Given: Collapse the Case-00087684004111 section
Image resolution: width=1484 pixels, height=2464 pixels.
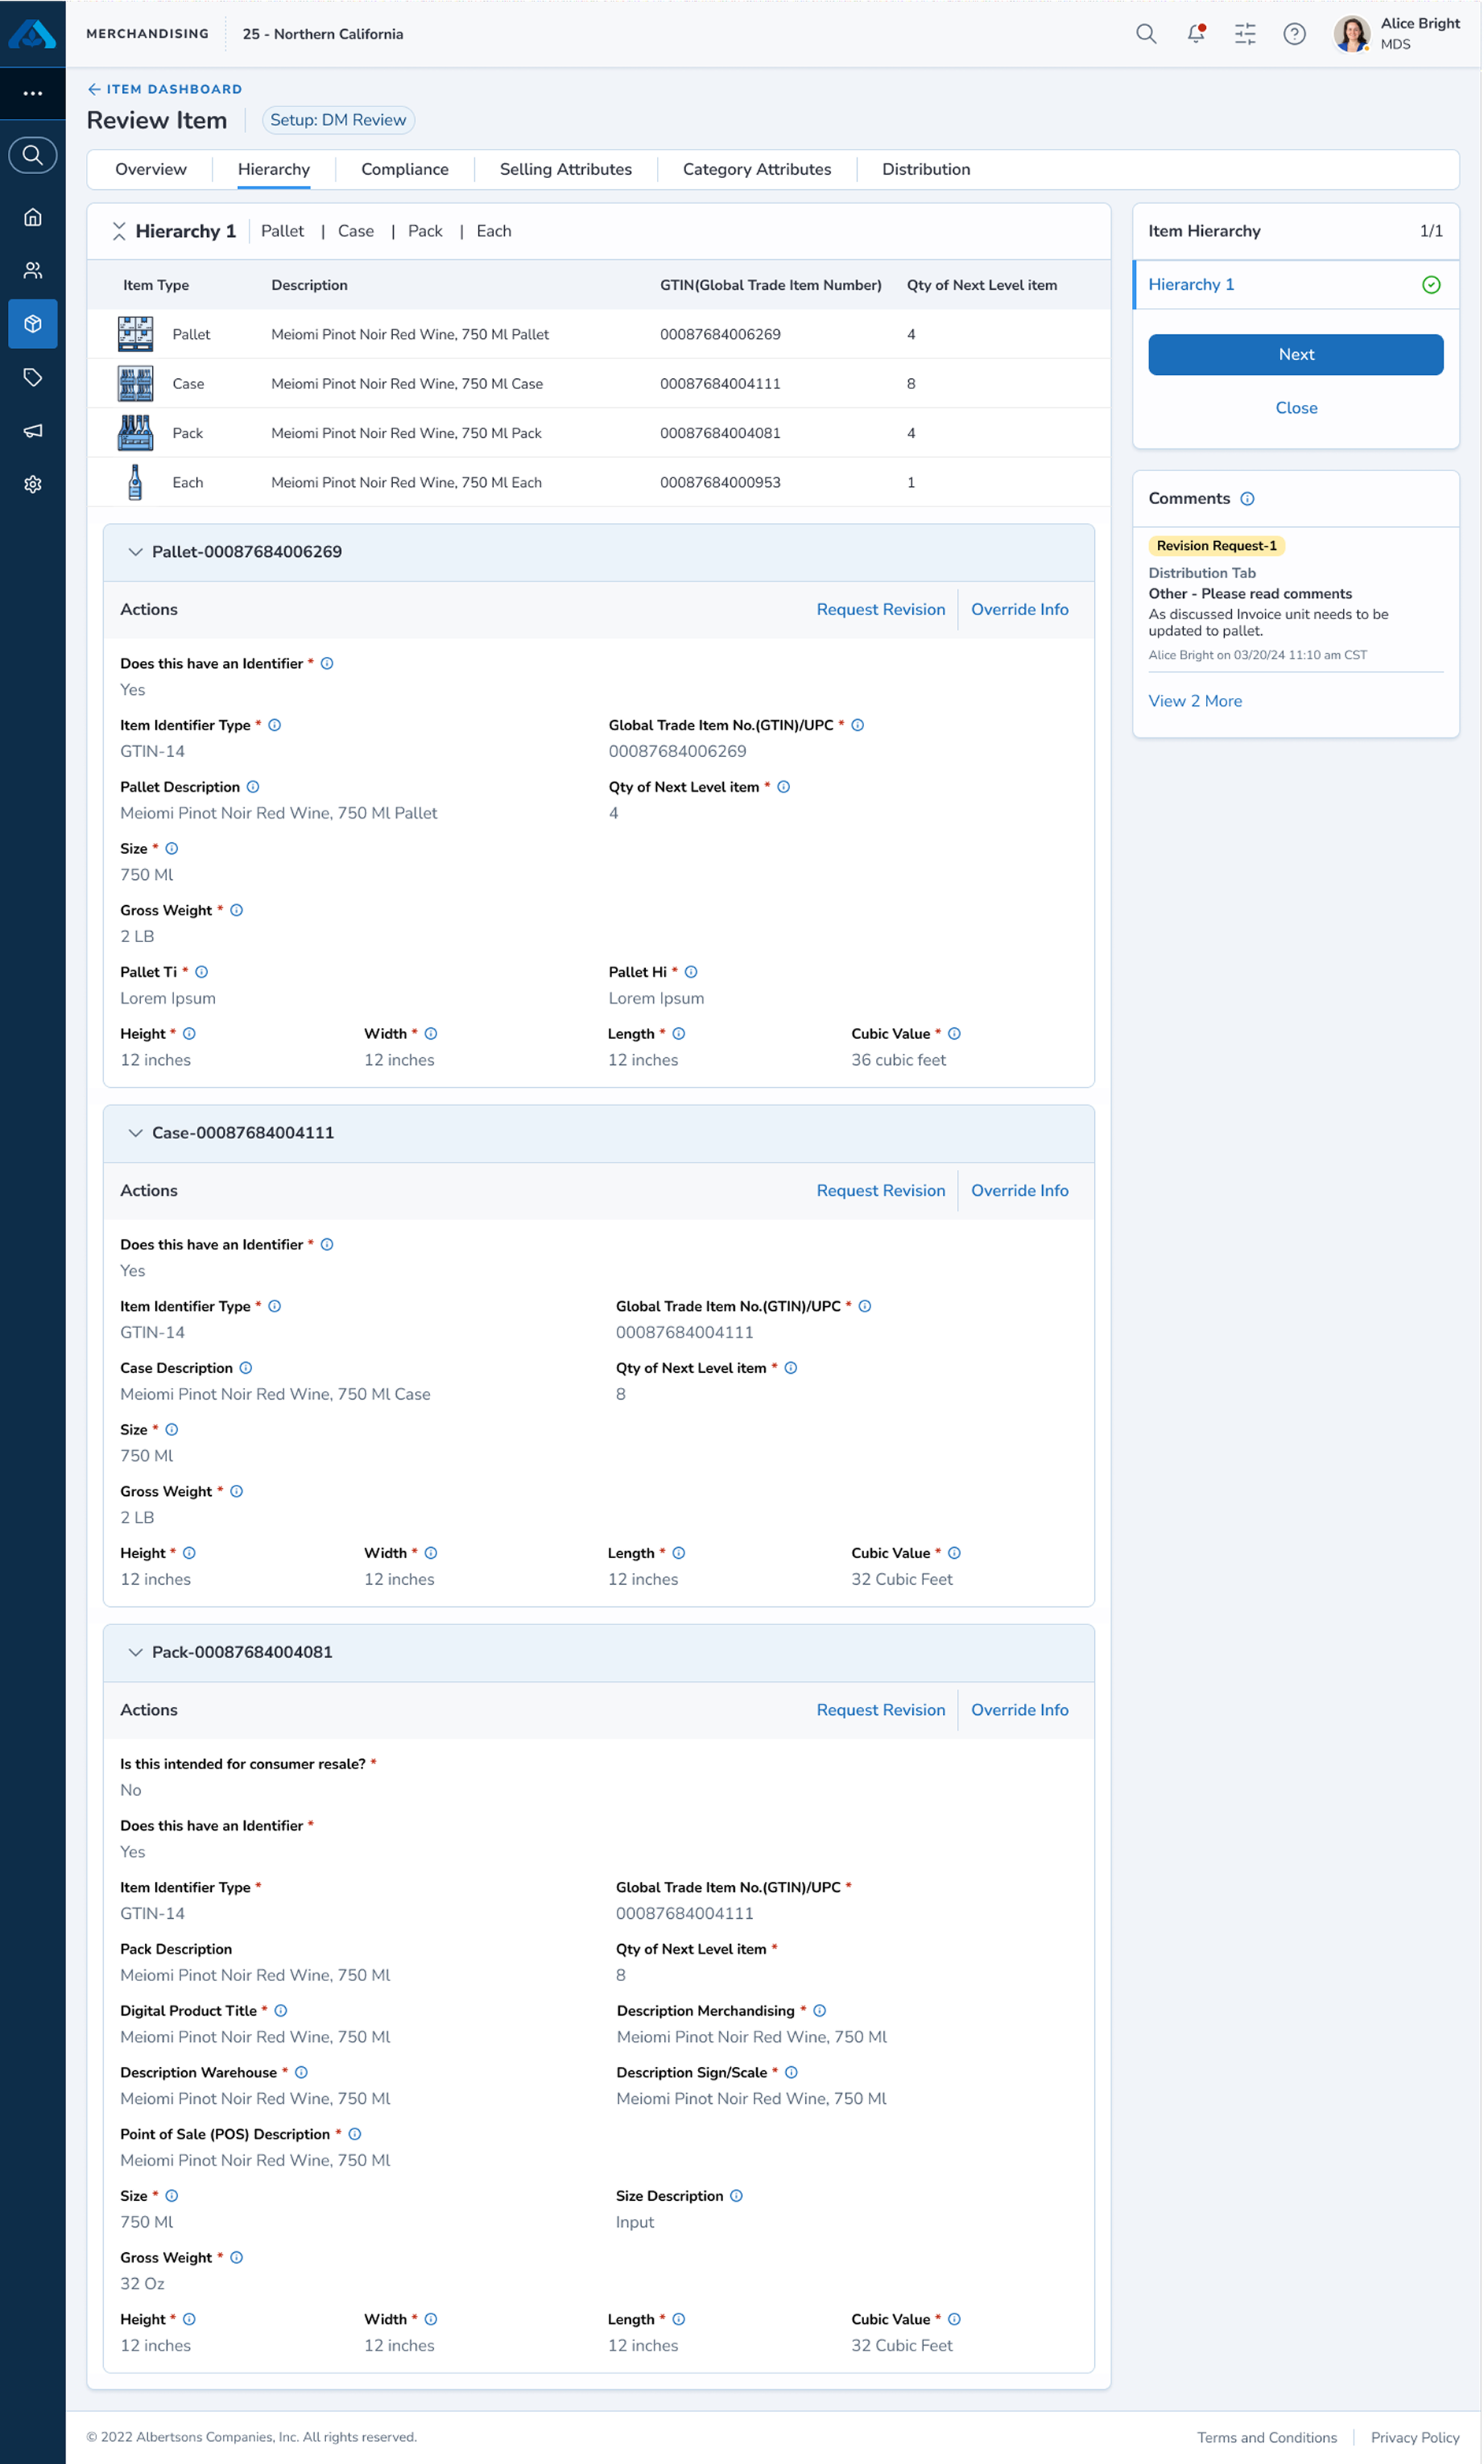Looking at the screenshot, I should (136, 1133).
